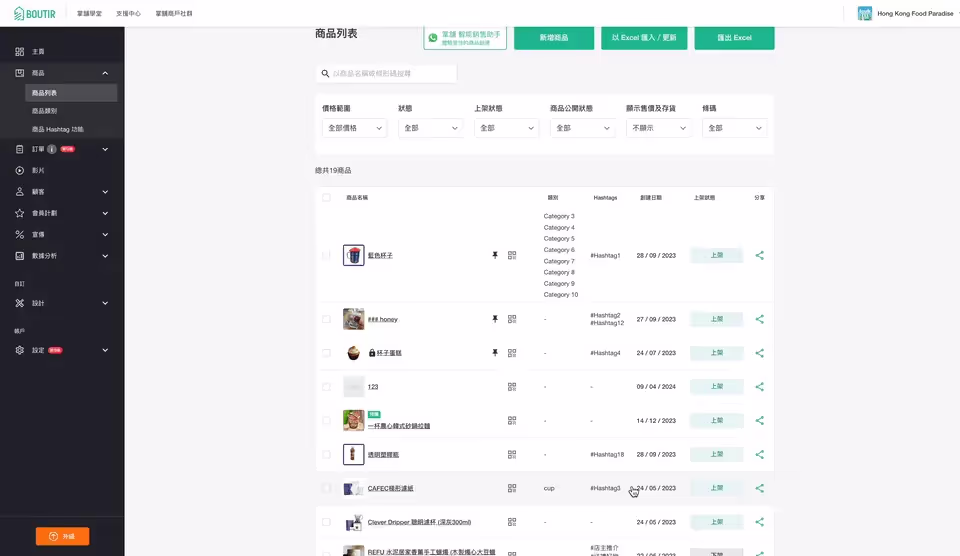This screenshot has height=556, width=960.
Task: Select 商品列表 in the sidebar
Action: 71,93
